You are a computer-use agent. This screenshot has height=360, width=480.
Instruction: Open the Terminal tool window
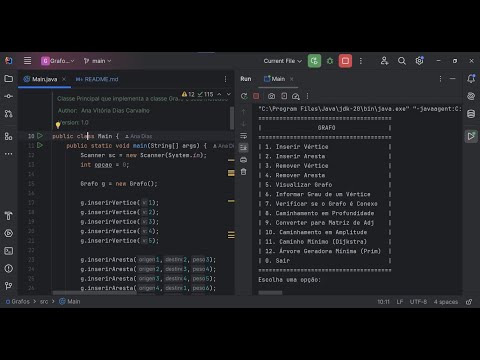click(x=9, y=251)
